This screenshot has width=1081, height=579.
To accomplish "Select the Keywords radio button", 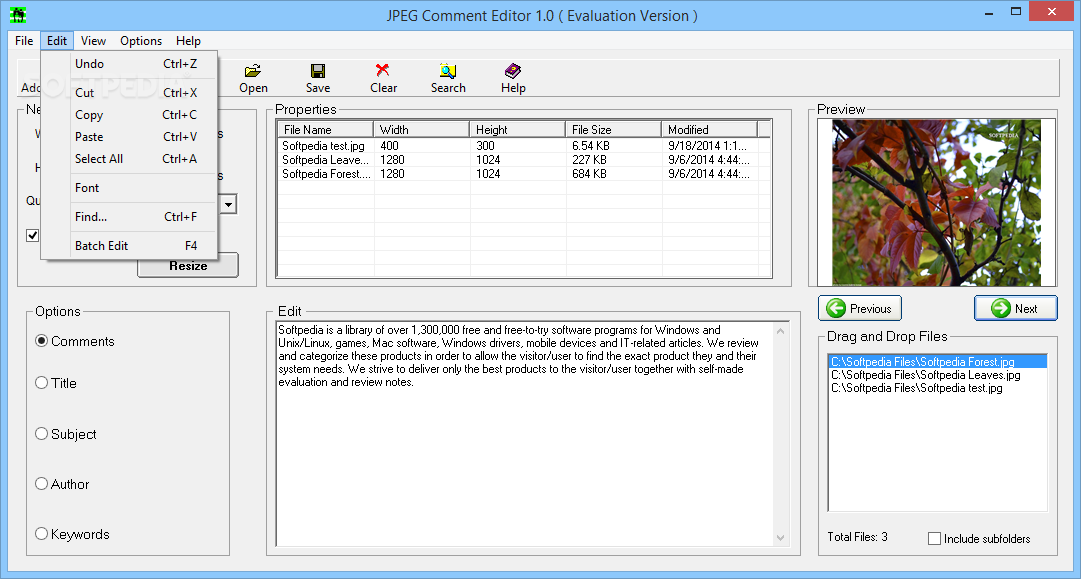I will click(x=41, y=534).
